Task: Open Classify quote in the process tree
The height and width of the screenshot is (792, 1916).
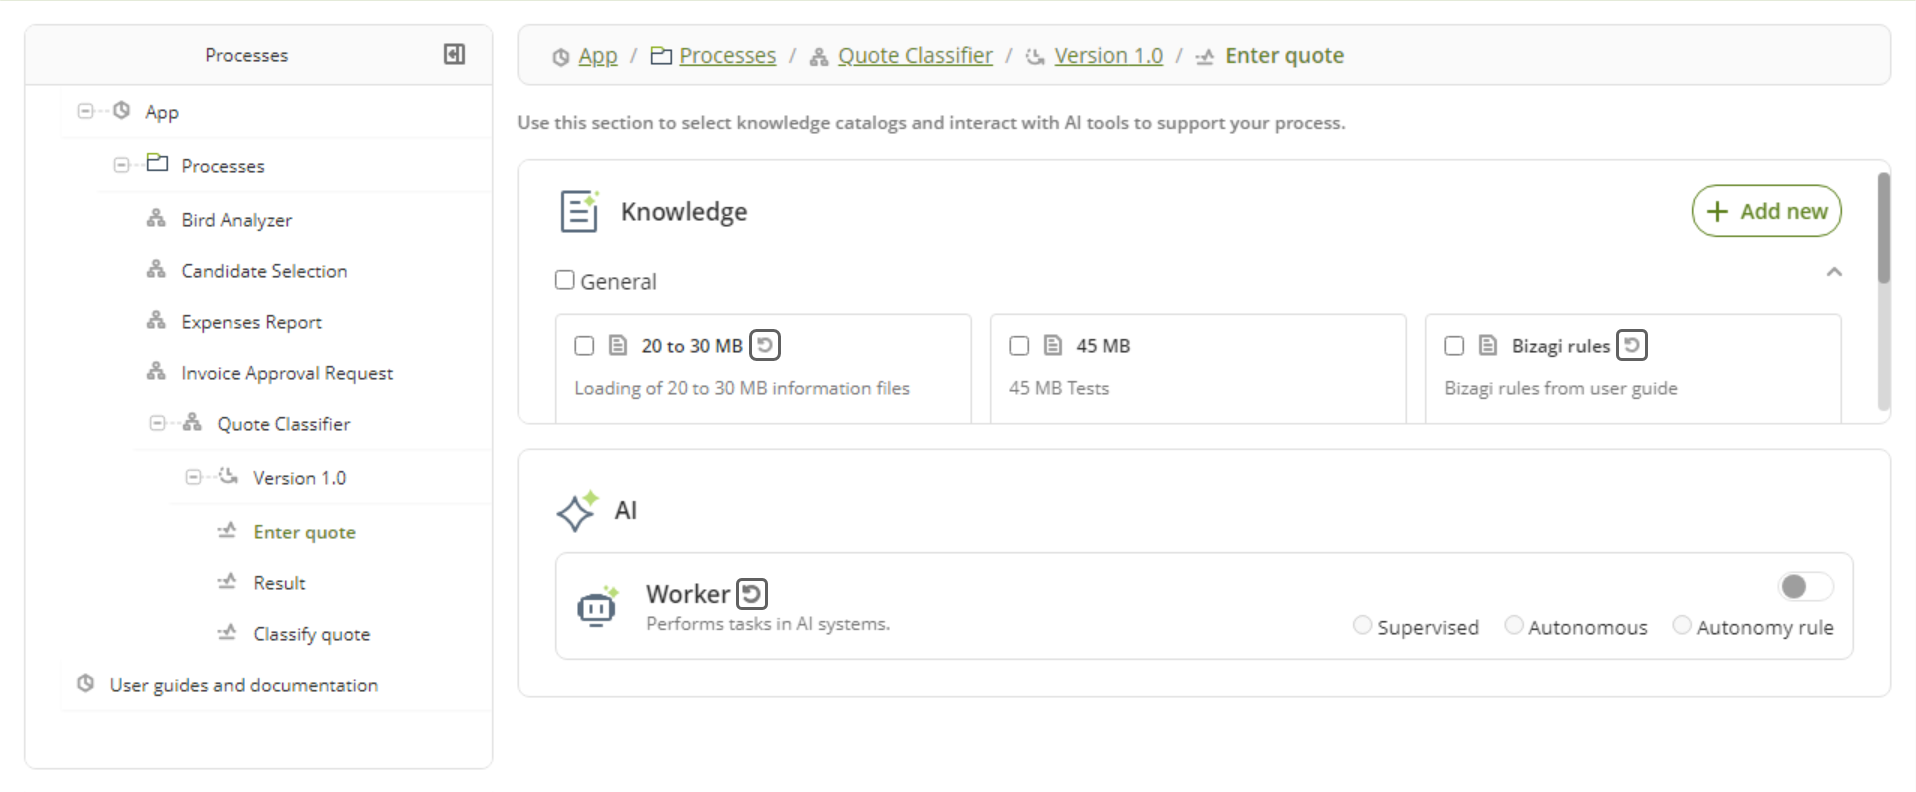Action: [311, 634]
